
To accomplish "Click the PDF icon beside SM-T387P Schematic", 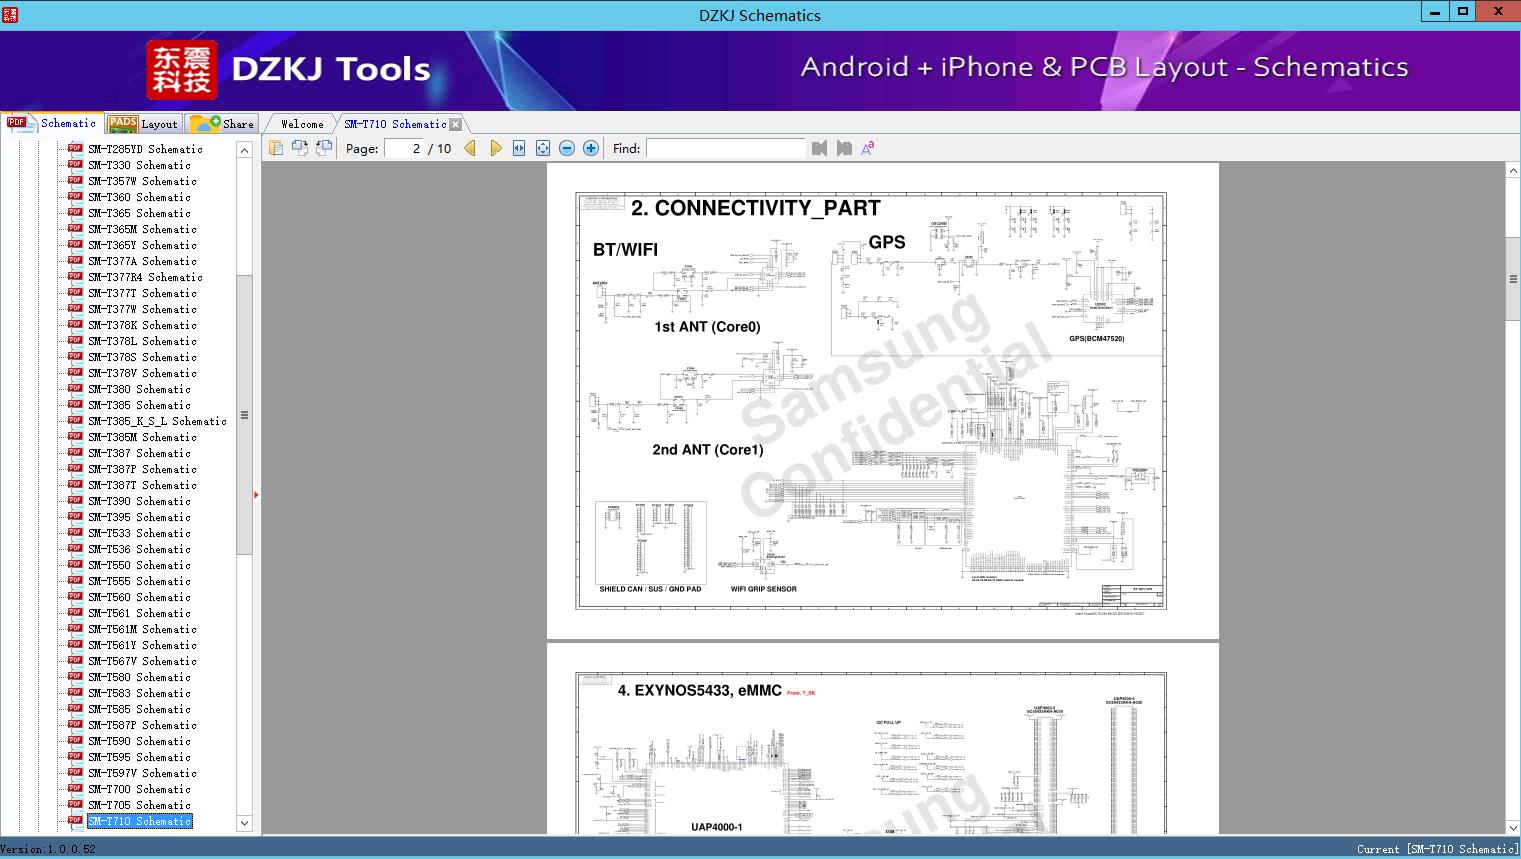I will 75,468.
